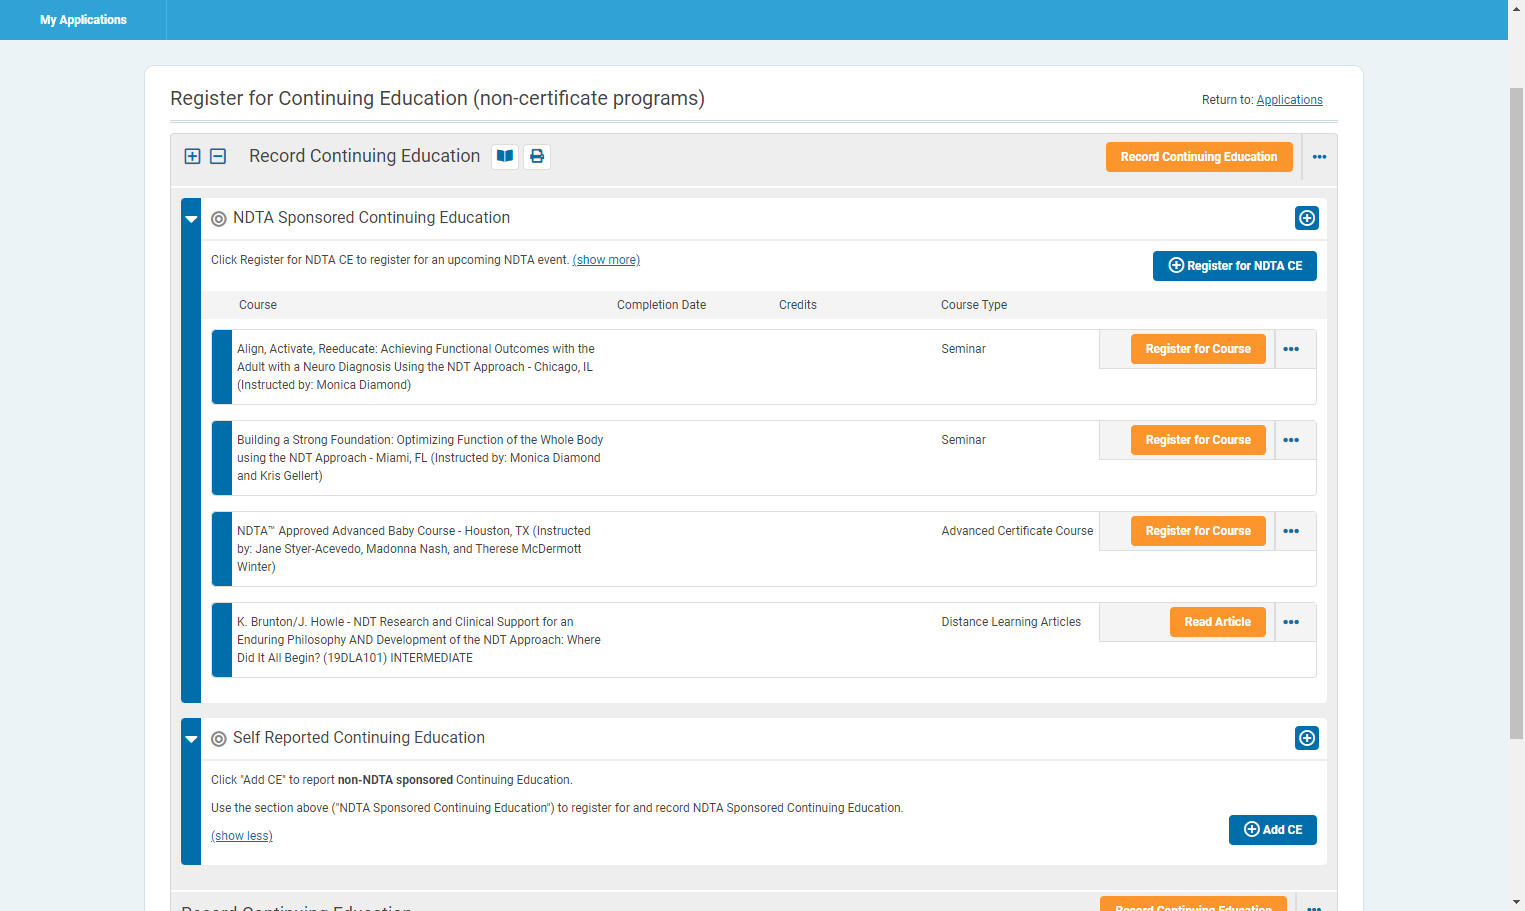The height and width of the screenshot is (911, 1525).
Task: Open ellipsis menu for Advanced Baby Course
Action: click(1291, 531)
